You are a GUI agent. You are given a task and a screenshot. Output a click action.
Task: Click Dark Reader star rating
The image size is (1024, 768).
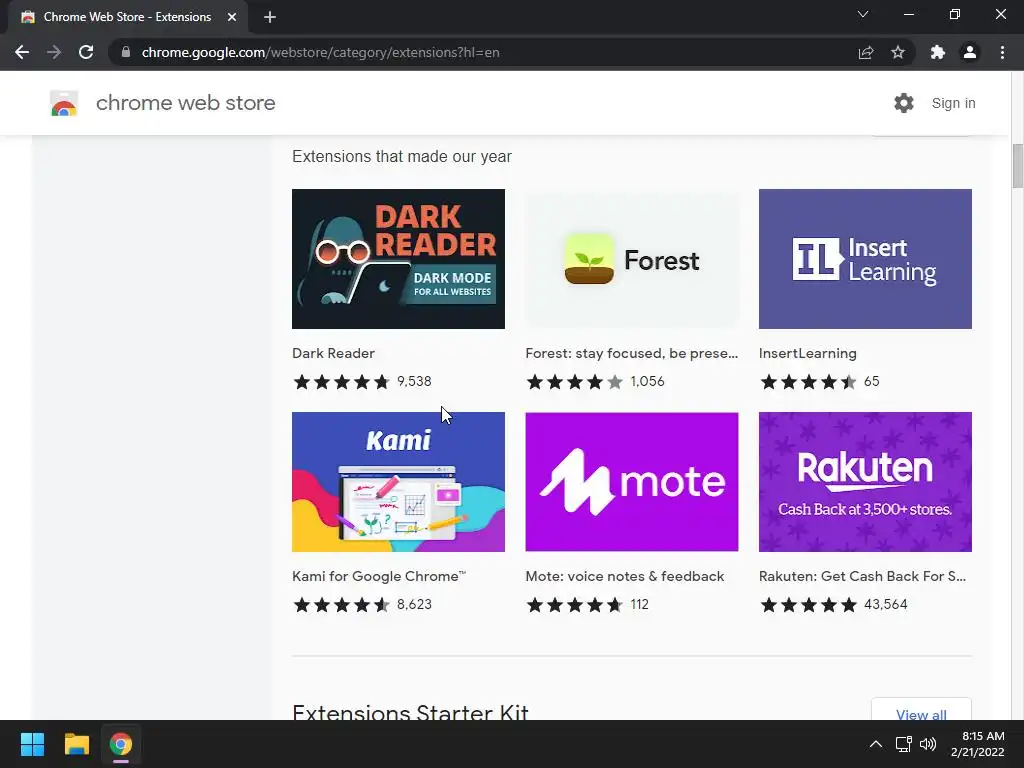pyautogui.click(x=342, y=381)
